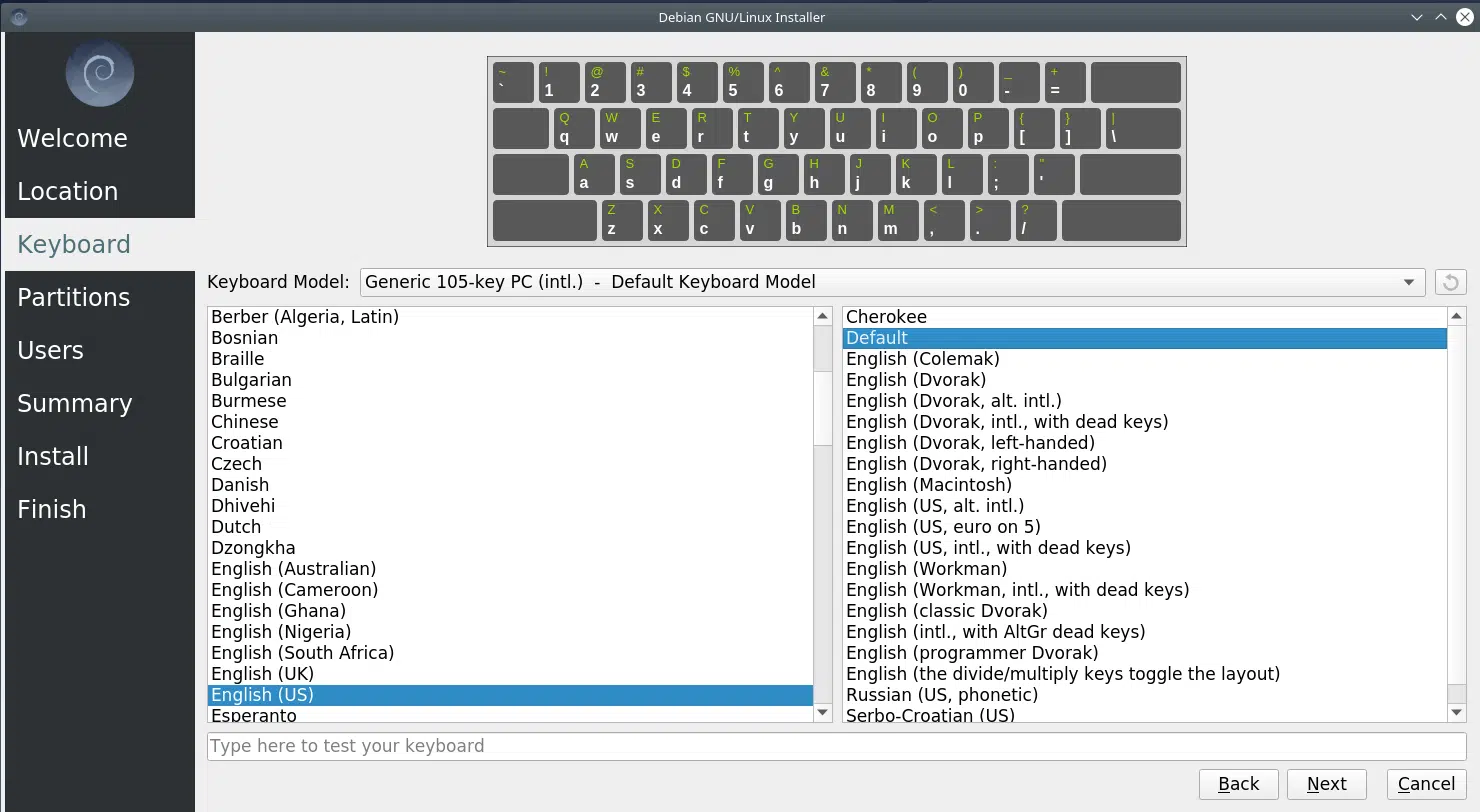Select the divide/multiply keys toggle variant
Screen dimensions: 1480x812
(x=1145, y=674)
